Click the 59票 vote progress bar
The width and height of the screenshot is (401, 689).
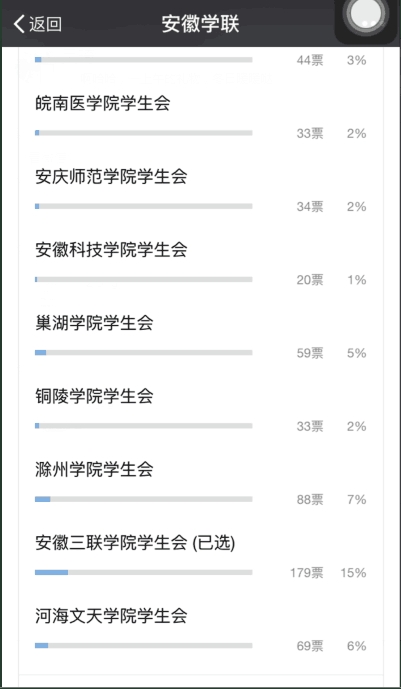pos(144,352)
